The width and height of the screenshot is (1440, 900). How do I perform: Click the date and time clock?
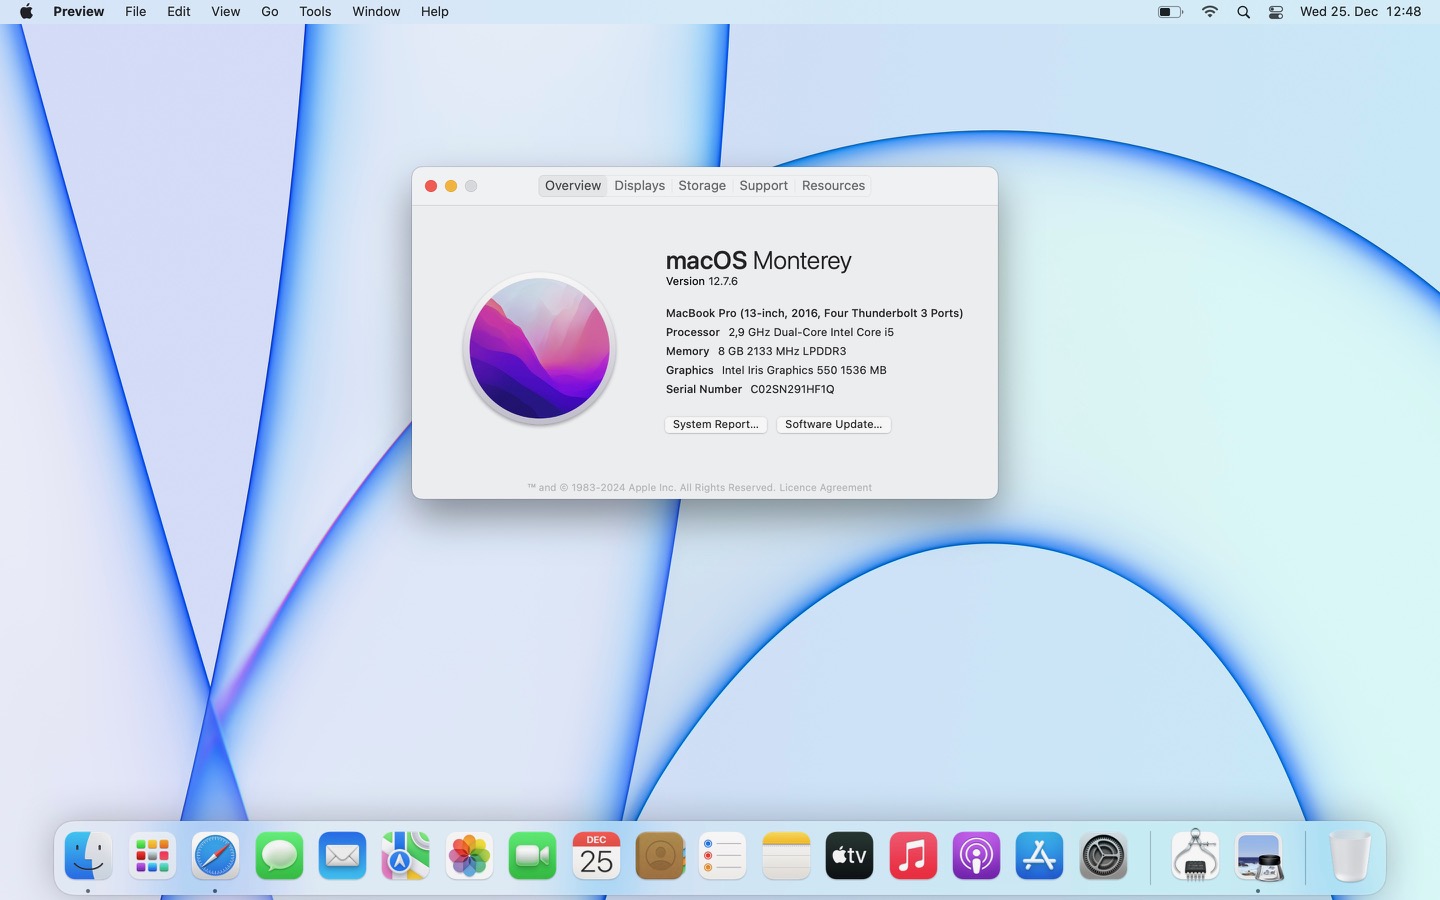[1360, 12]
